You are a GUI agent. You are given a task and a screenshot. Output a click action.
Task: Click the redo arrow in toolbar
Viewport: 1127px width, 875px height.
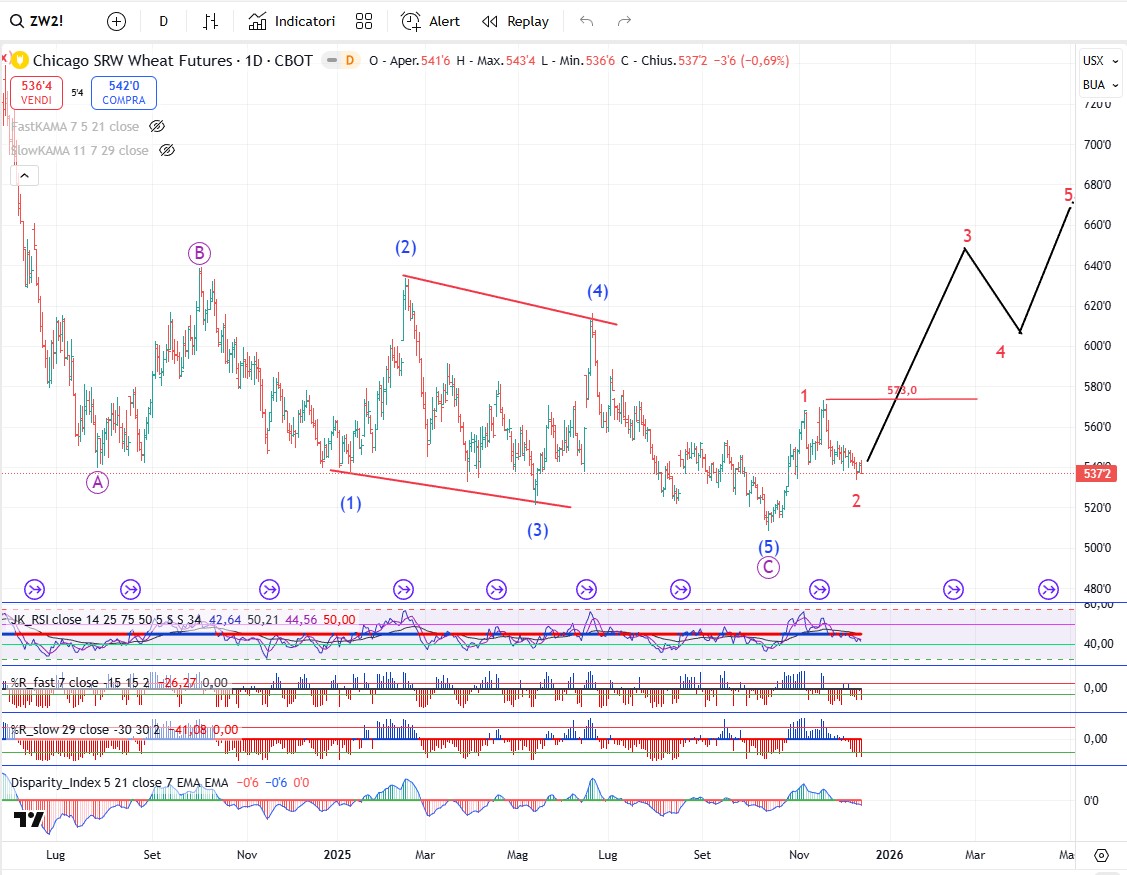point(625,21)
